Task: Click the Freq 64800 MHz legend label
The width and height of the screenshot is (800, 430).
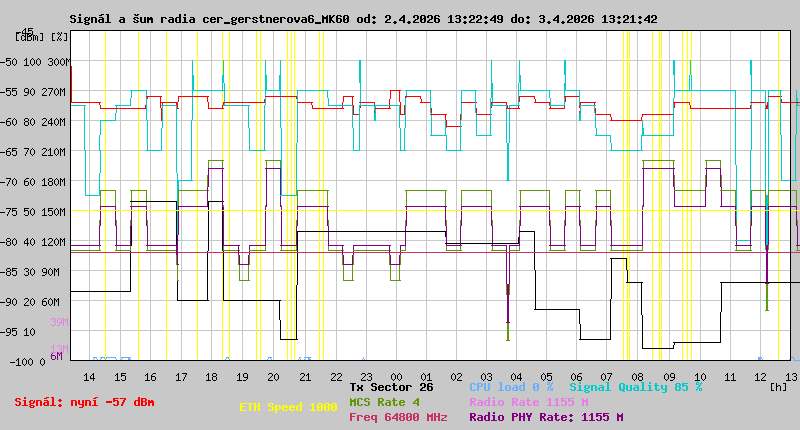Action: 398,417
